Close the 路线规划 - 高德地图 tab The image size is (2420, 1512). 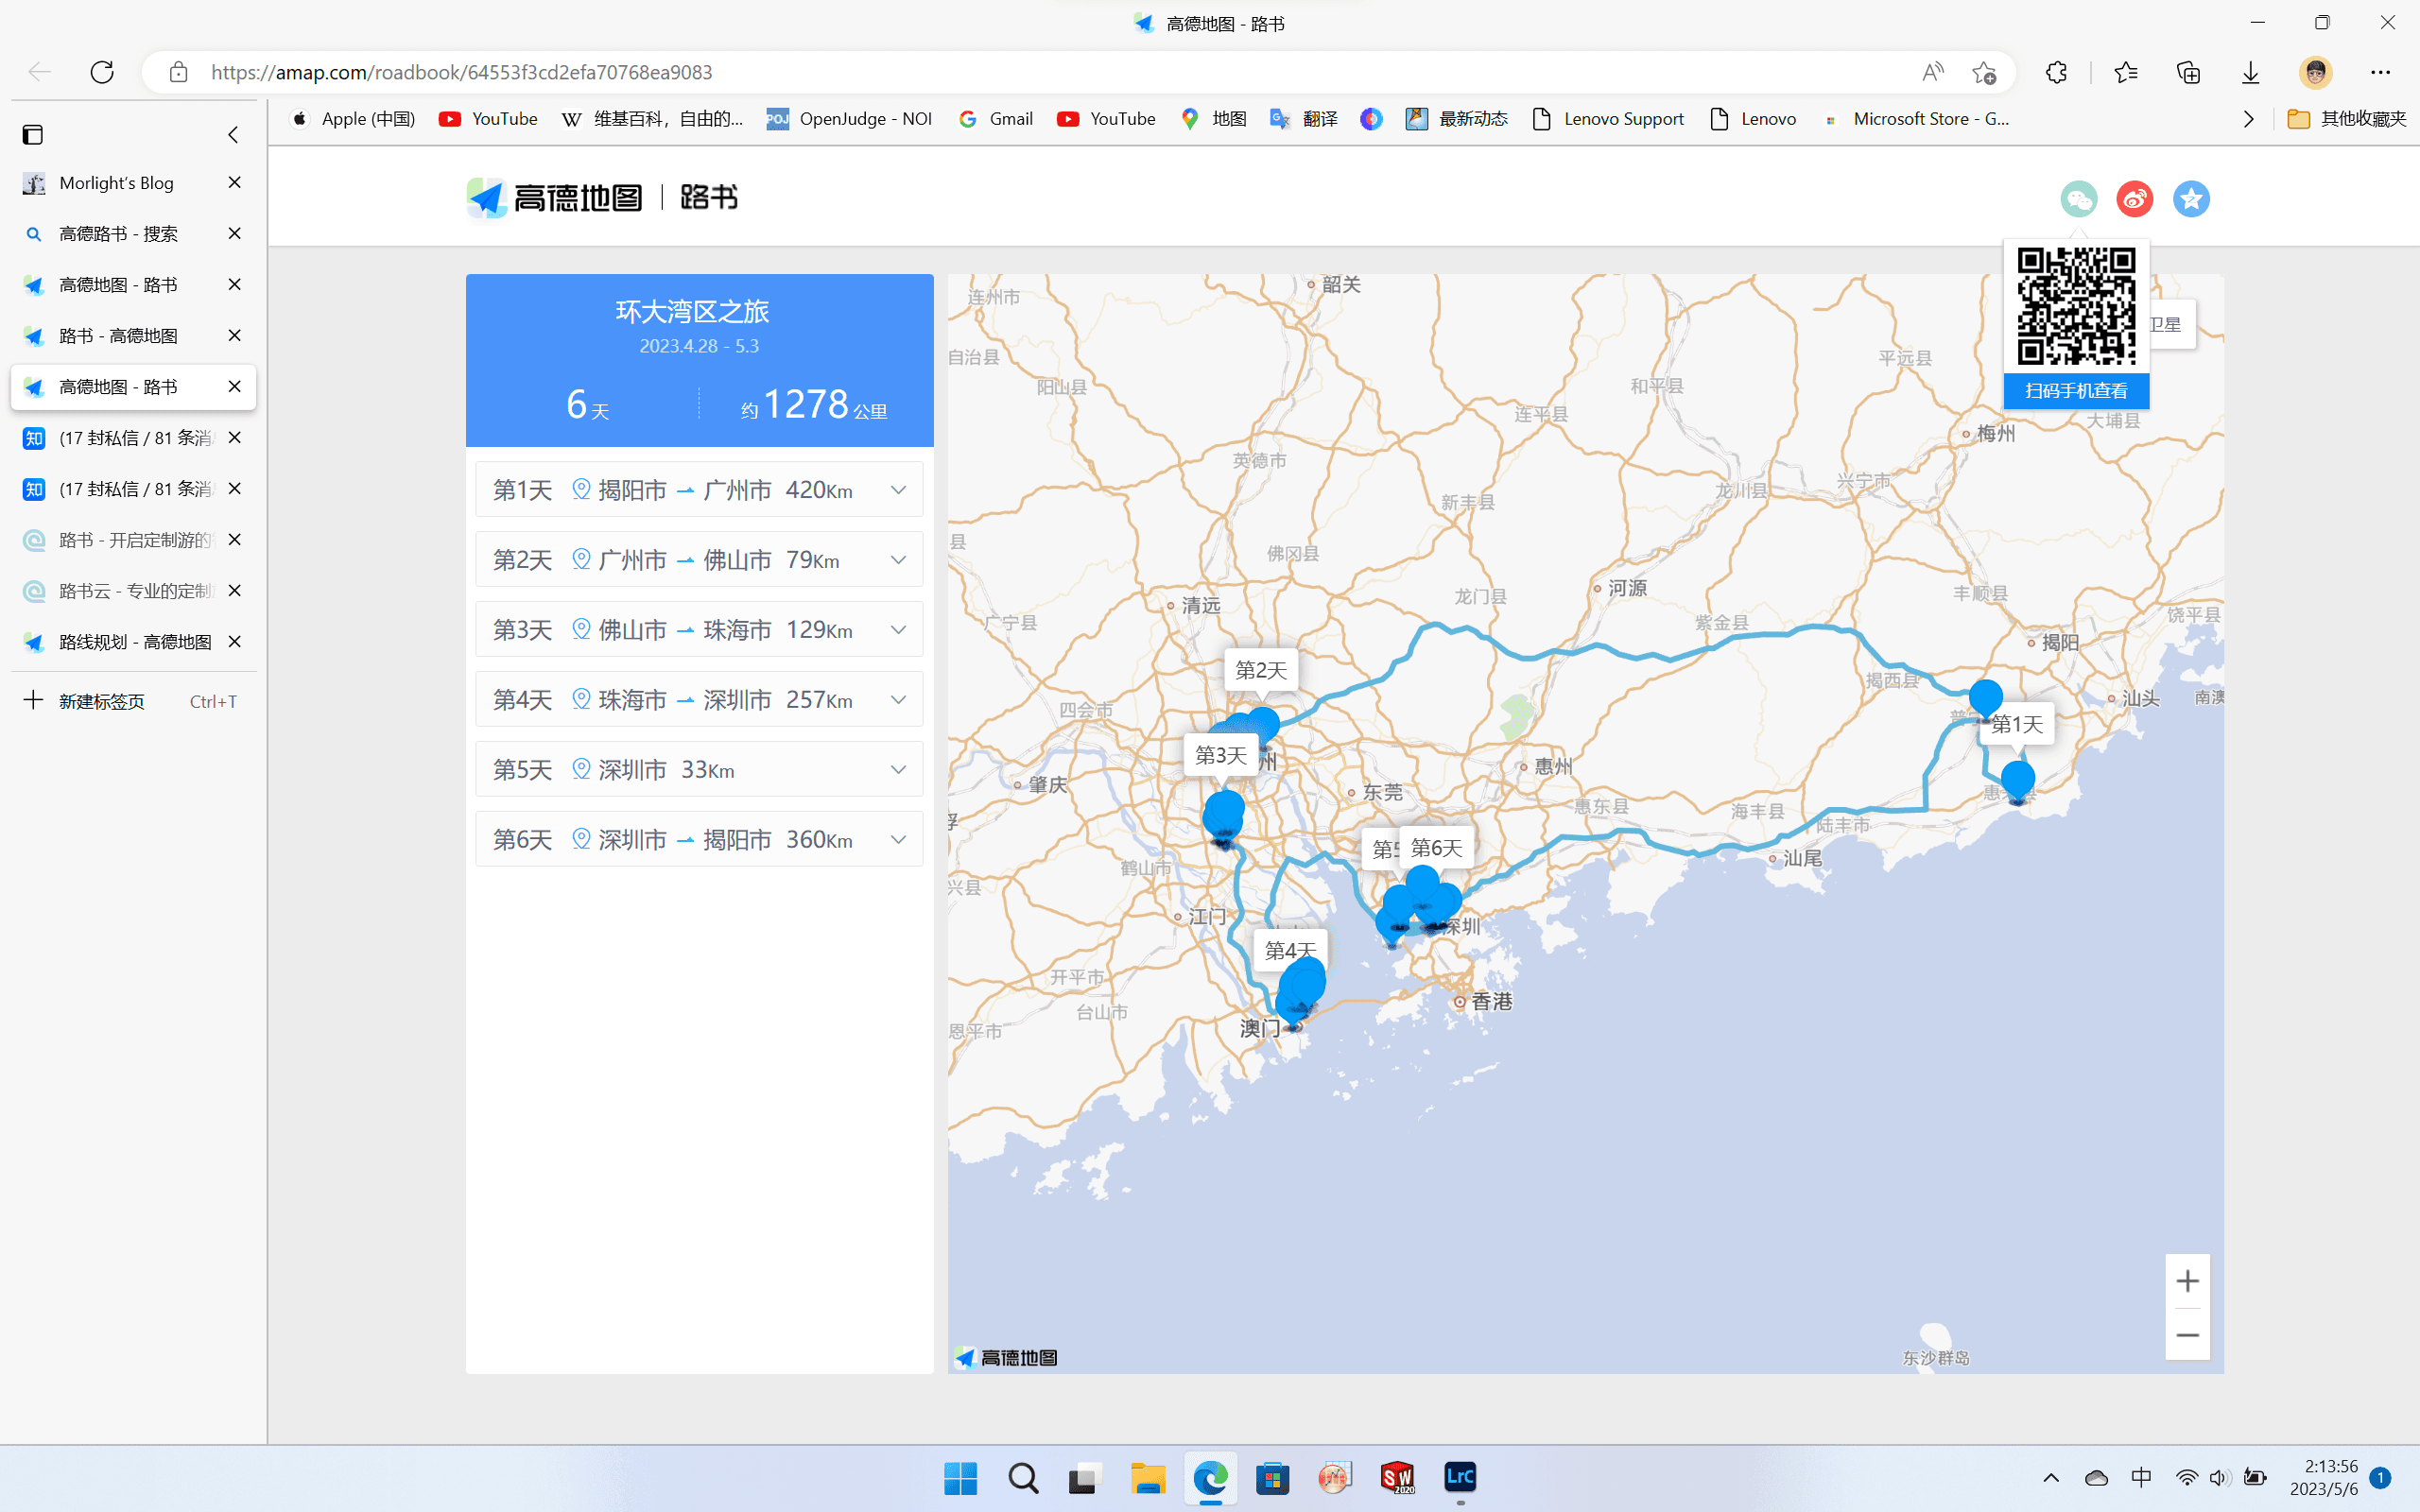click(x=234, y=641)
